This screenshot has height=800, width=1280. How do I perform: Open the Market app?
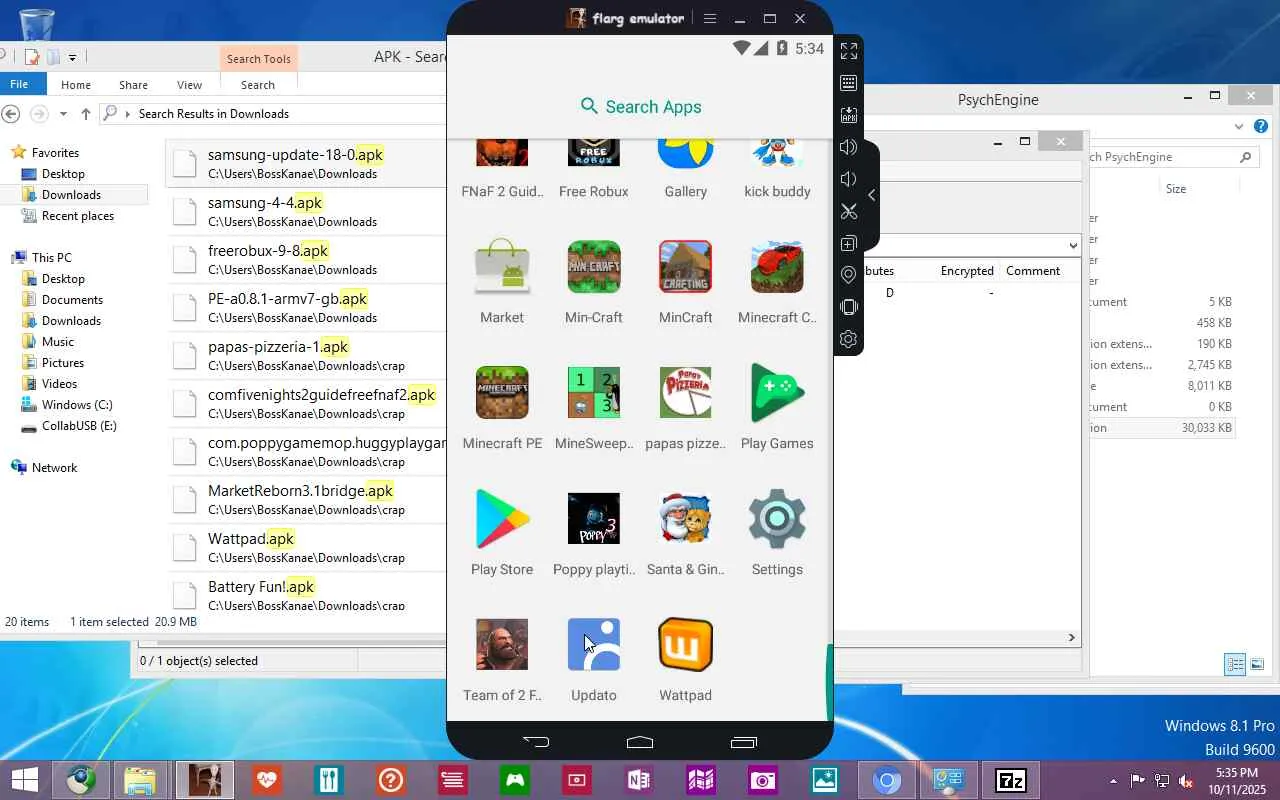pos(502,282)
